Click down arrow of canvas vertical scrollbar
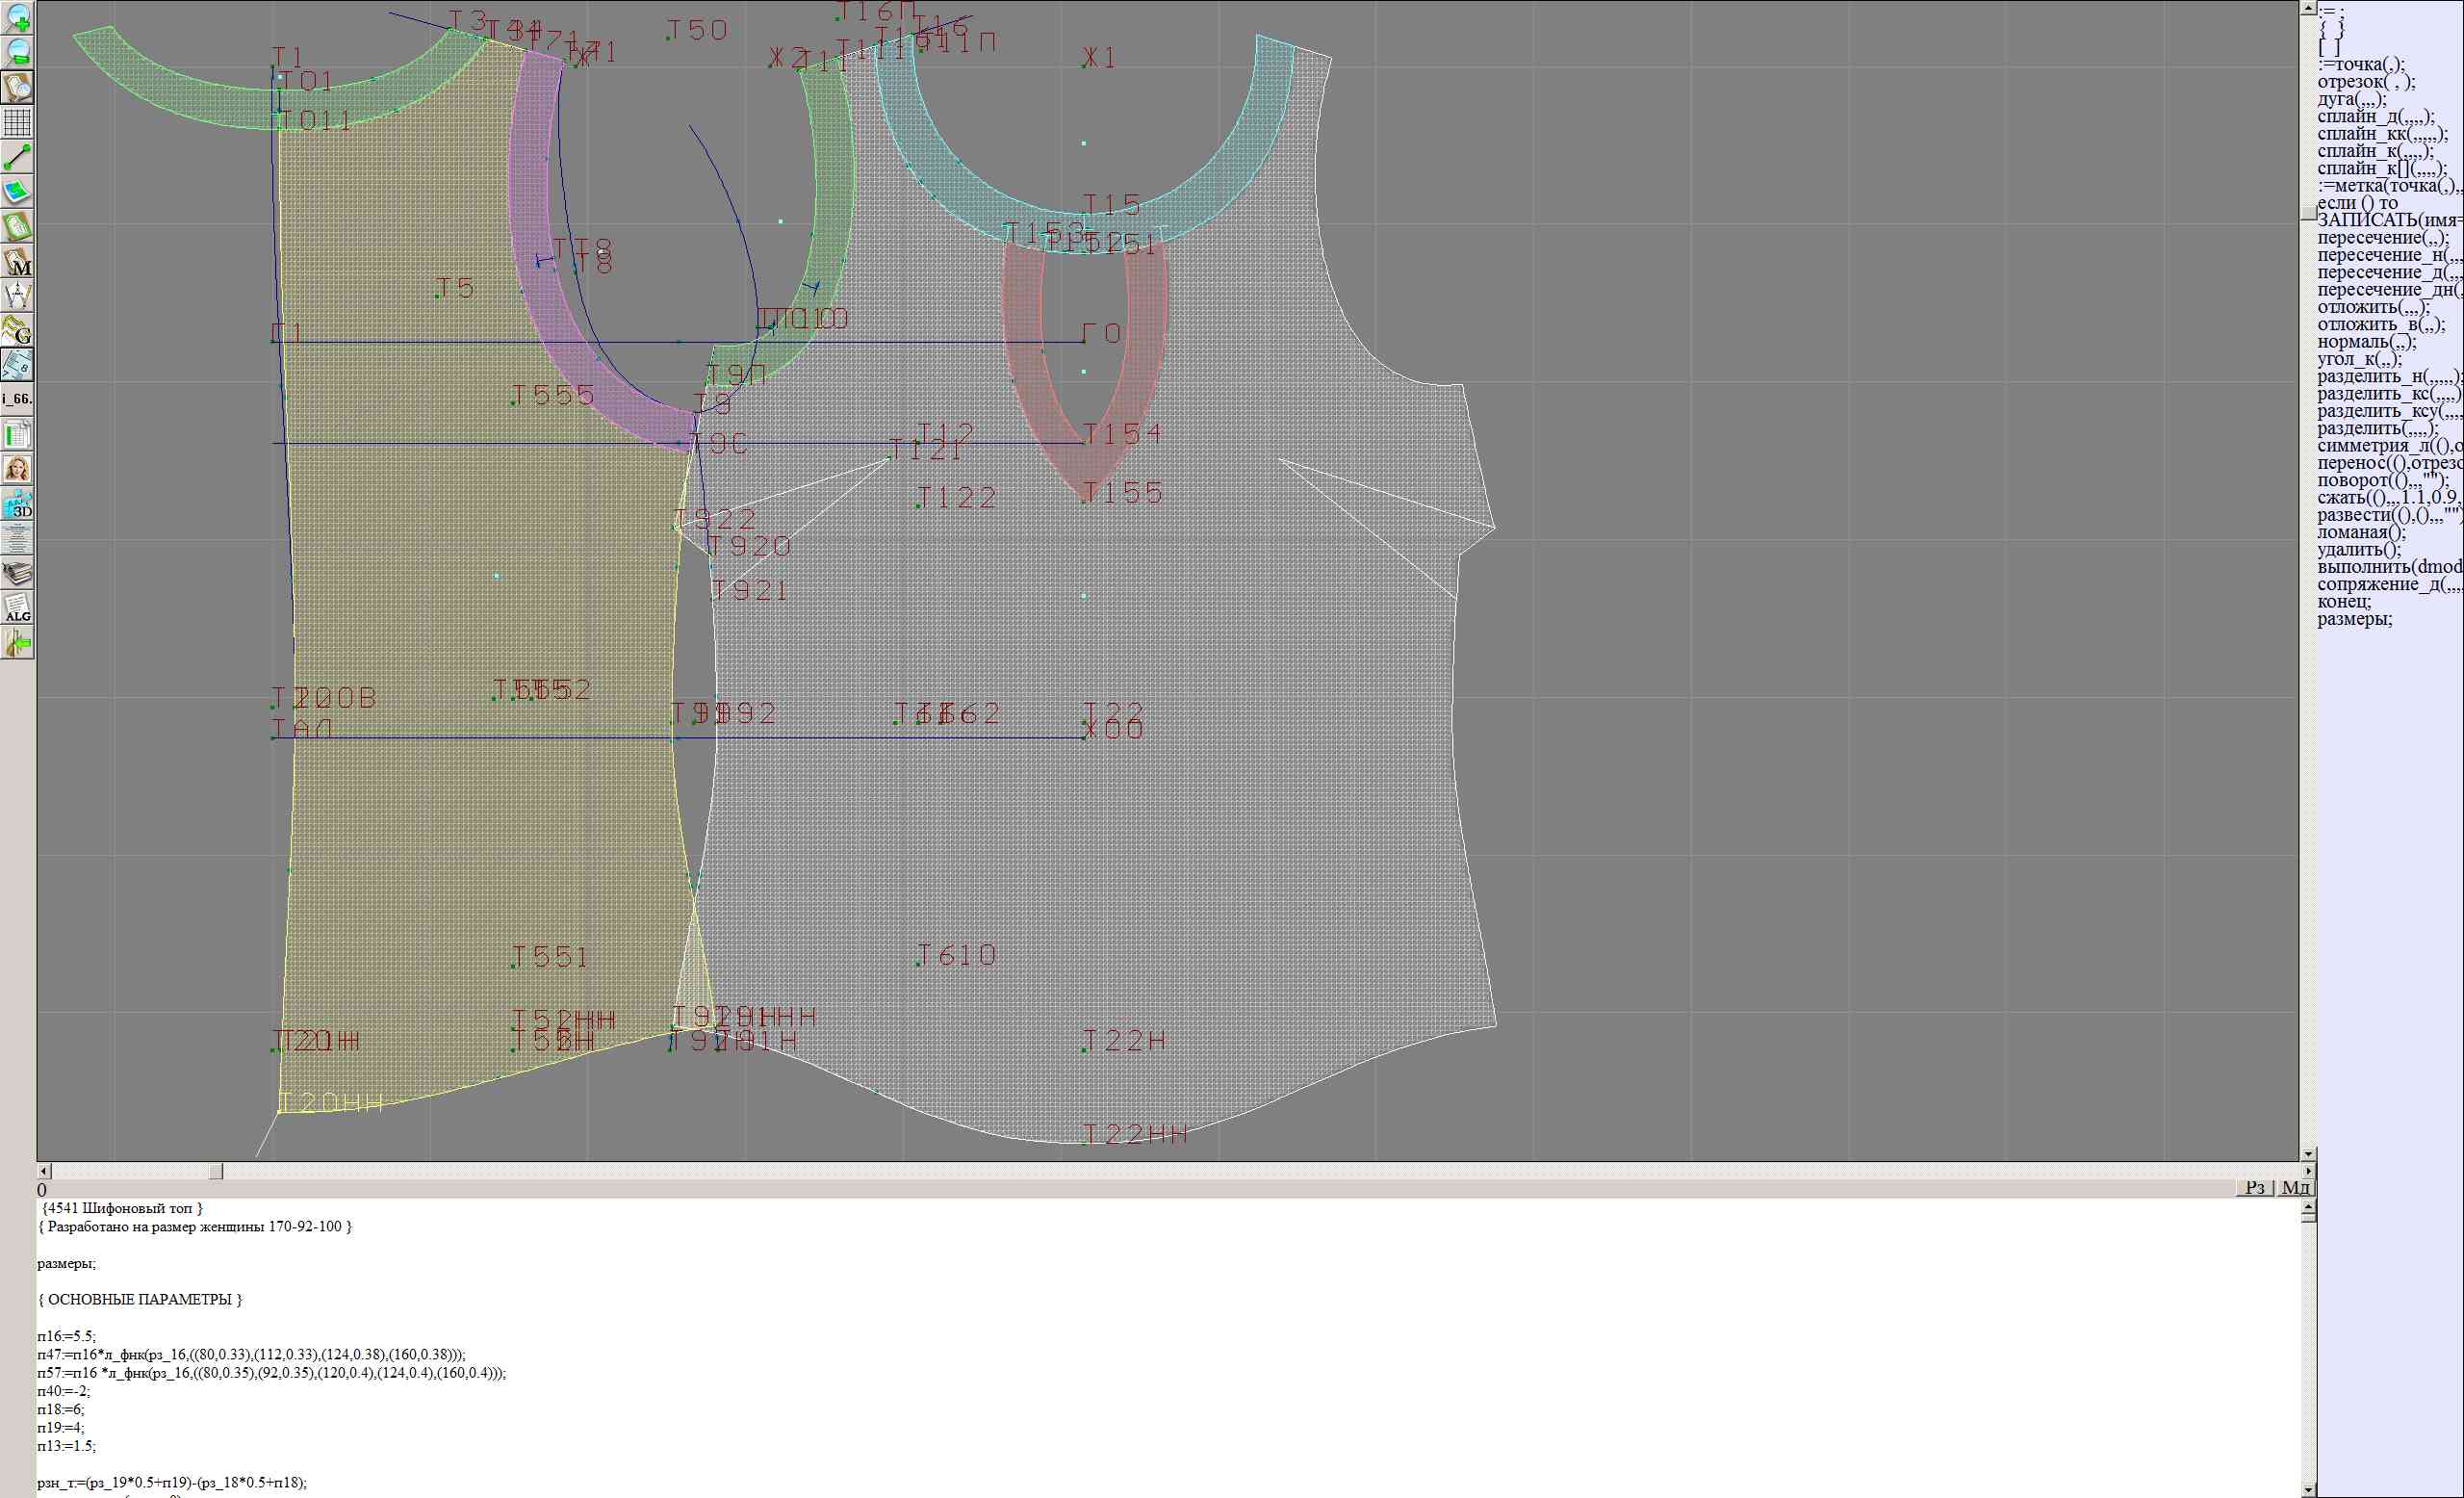This screenshot has width=2464, height=1498. click(x=2308, y=1154)
